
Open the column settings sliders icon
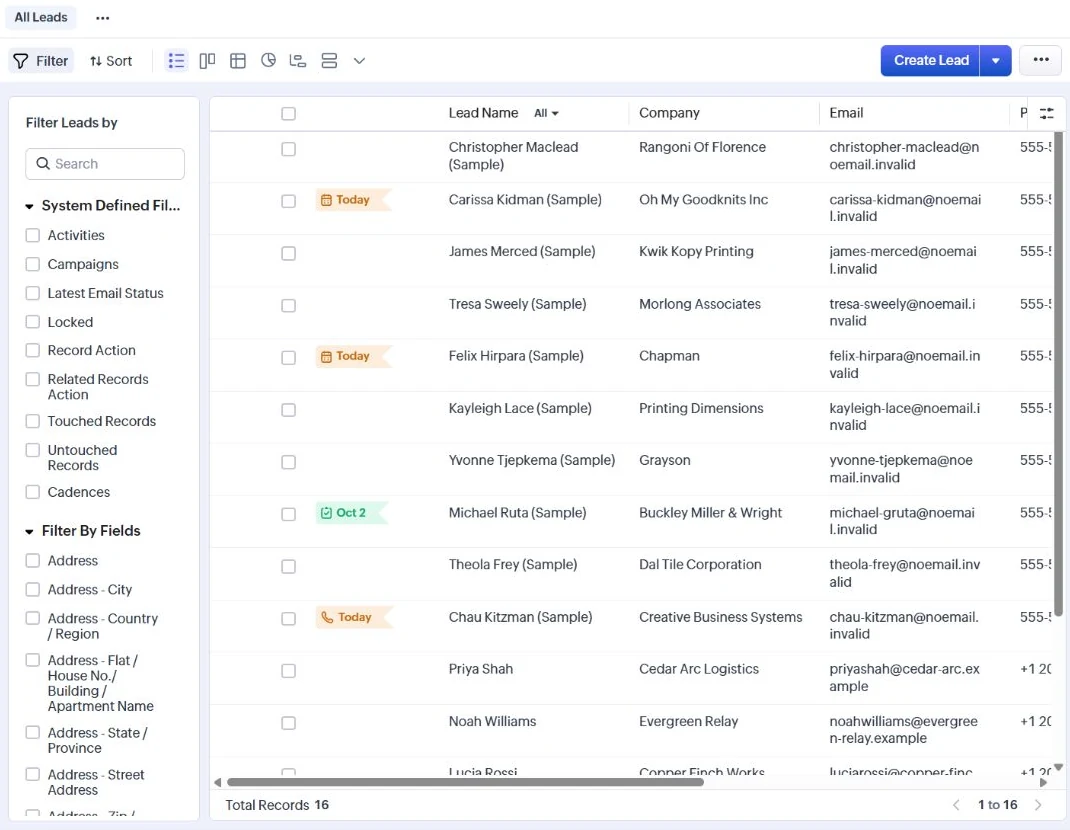(1046, 113)
